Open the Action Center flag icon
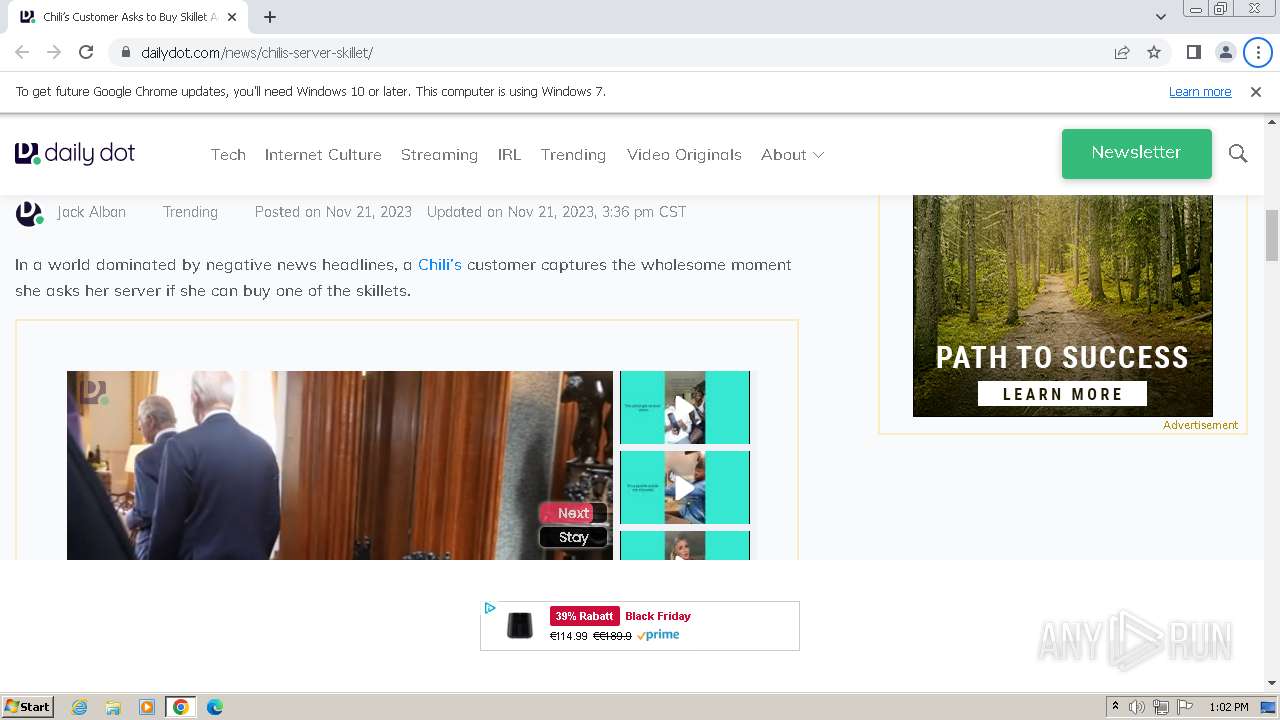This screenshot has height=720, width=1280. tap(1184, 707)
